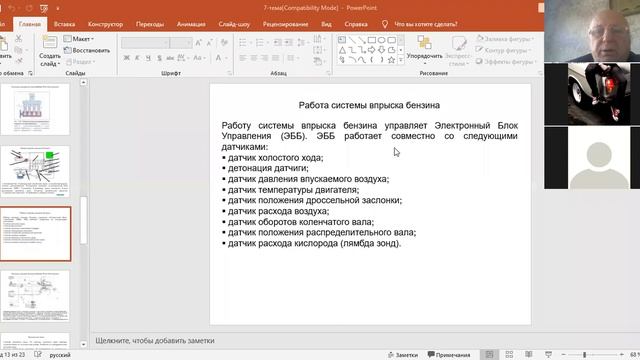Switch to the Рецензирование tab
This screenshot has height=360, width=640.
(285, 24)
